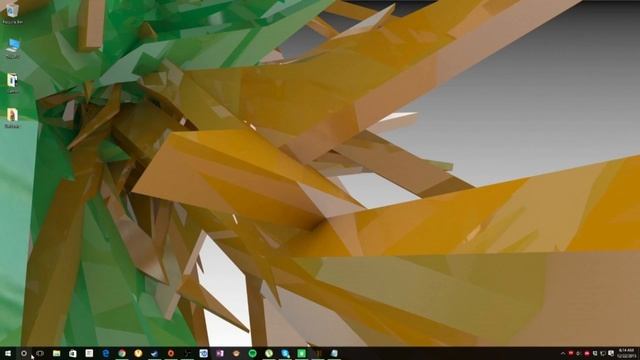Launch File Explorer from the taskbar
The image size is (640, 360).
pyautogui.click(x=56, y=353)
